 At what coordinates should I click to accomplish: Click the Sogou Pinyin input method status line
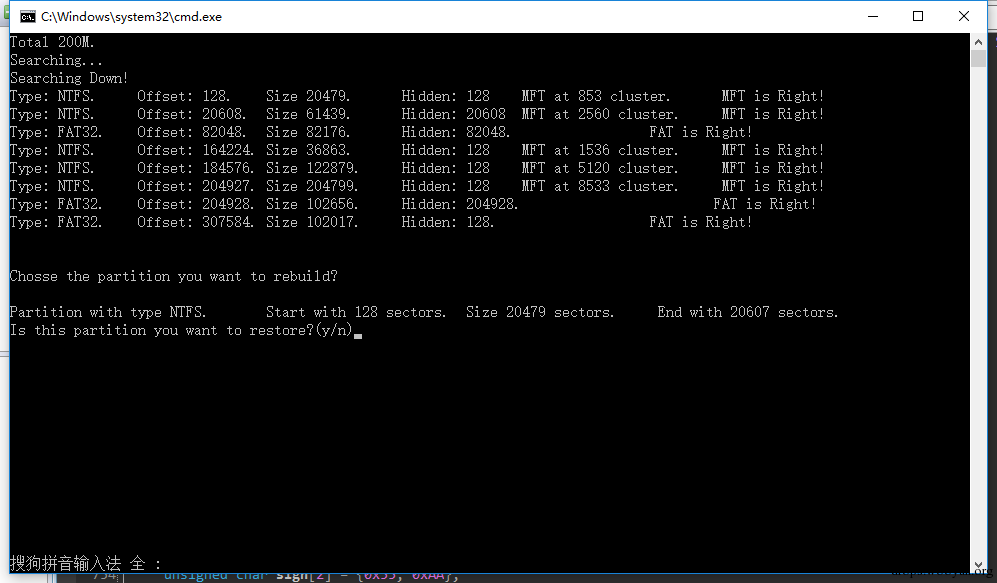click(x=86, y=563)
